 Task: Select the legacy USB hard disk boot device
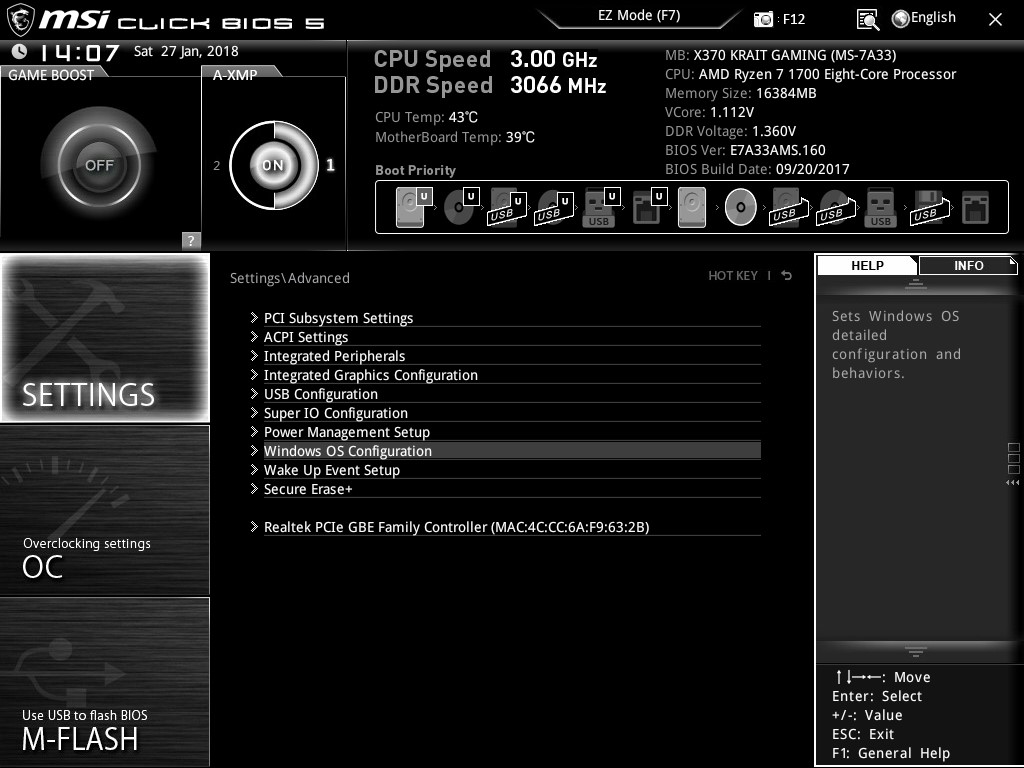pos(790,207)
